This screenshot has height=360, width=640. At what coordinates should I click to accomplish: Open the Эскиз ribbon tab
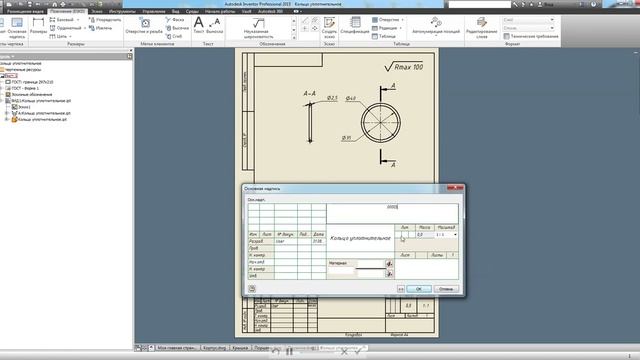point(97,11)
